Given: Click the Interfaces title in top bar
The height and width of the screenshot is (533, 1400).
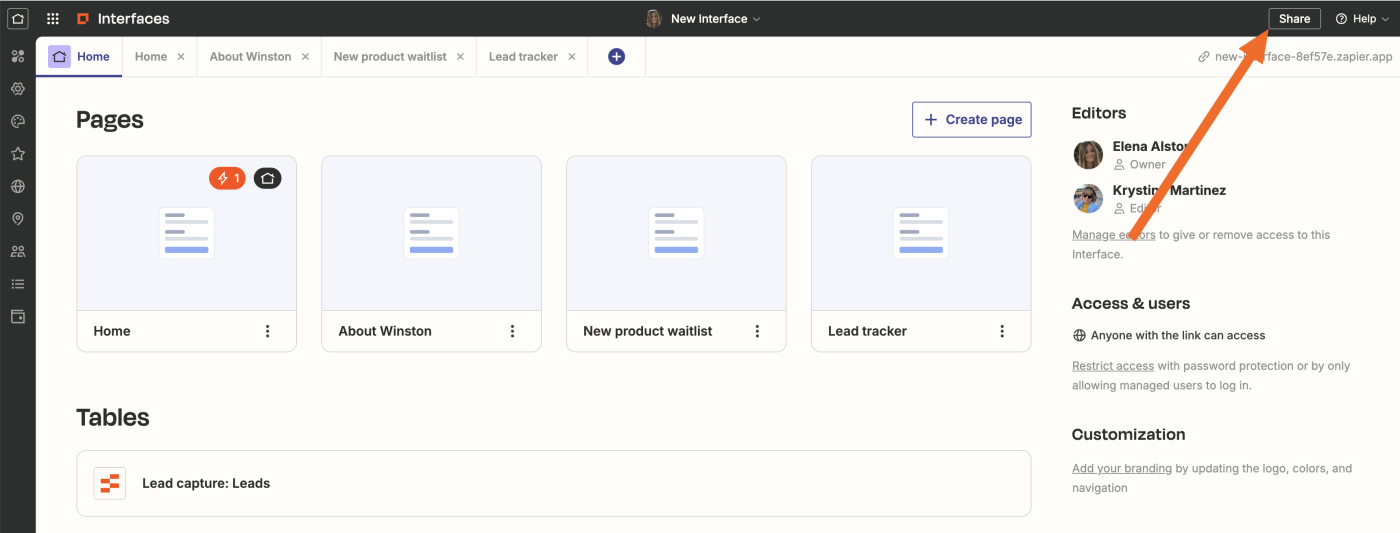Looking at the screenshot, I should (133, 18).
